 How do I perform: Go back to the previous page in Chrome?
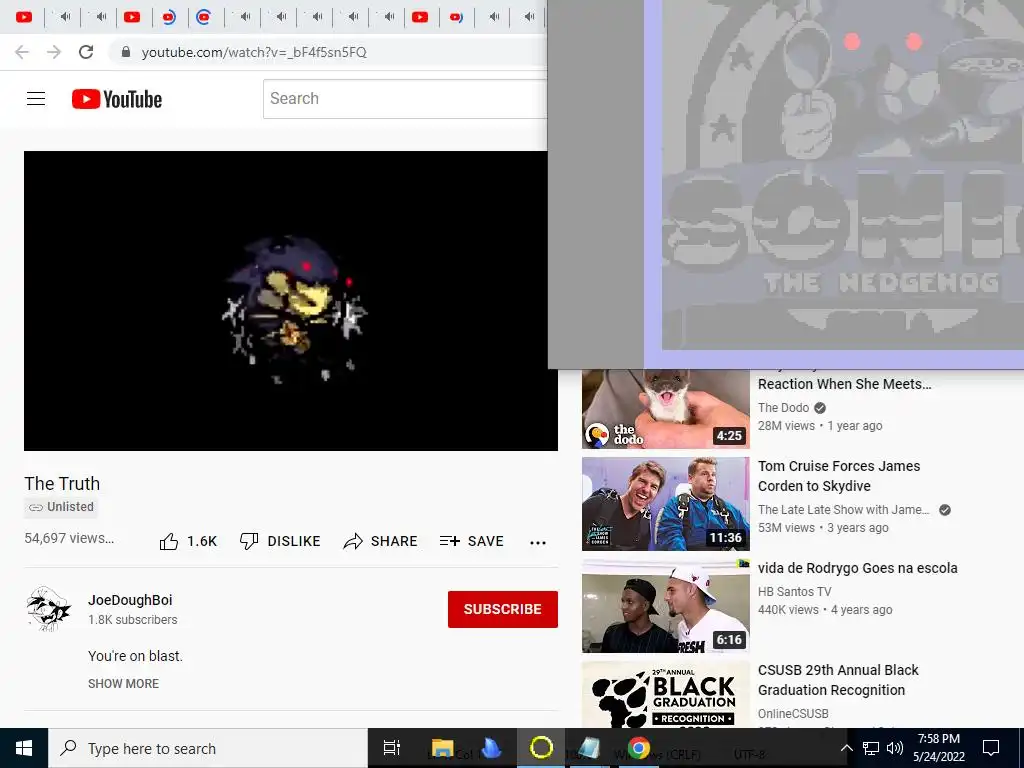22,52
